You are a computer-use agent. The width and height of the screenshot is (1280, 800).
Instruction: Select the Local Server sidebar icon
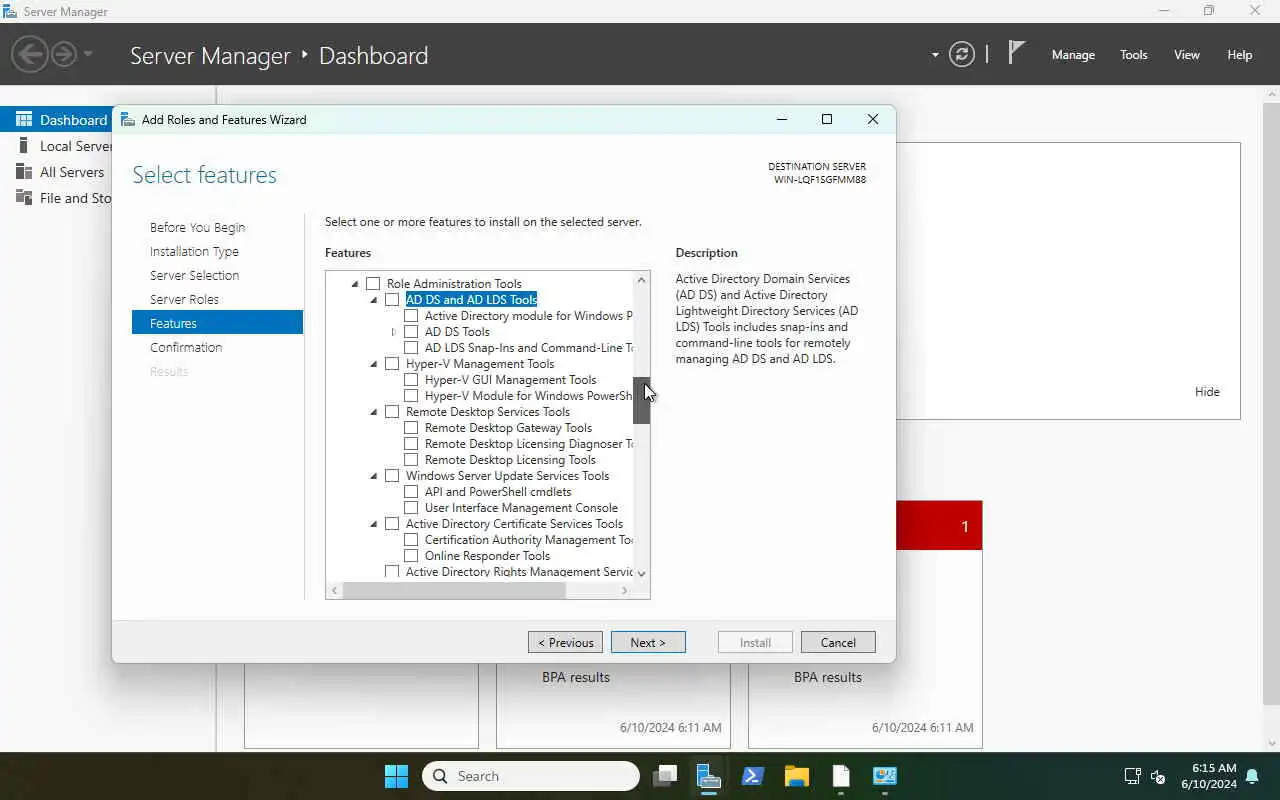(x=24, y=145)
